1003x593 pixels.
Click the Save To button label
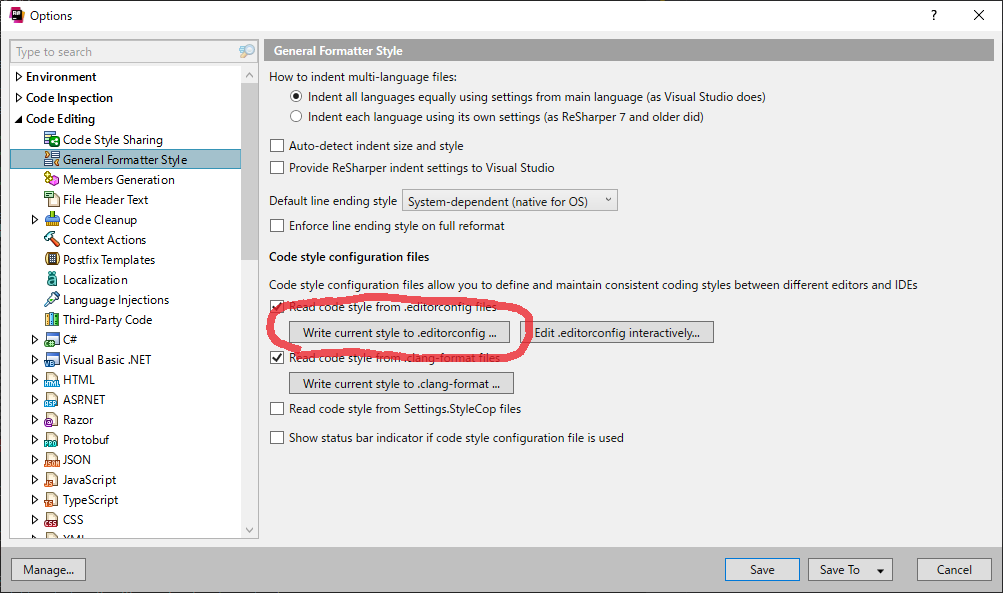point(840,569)
